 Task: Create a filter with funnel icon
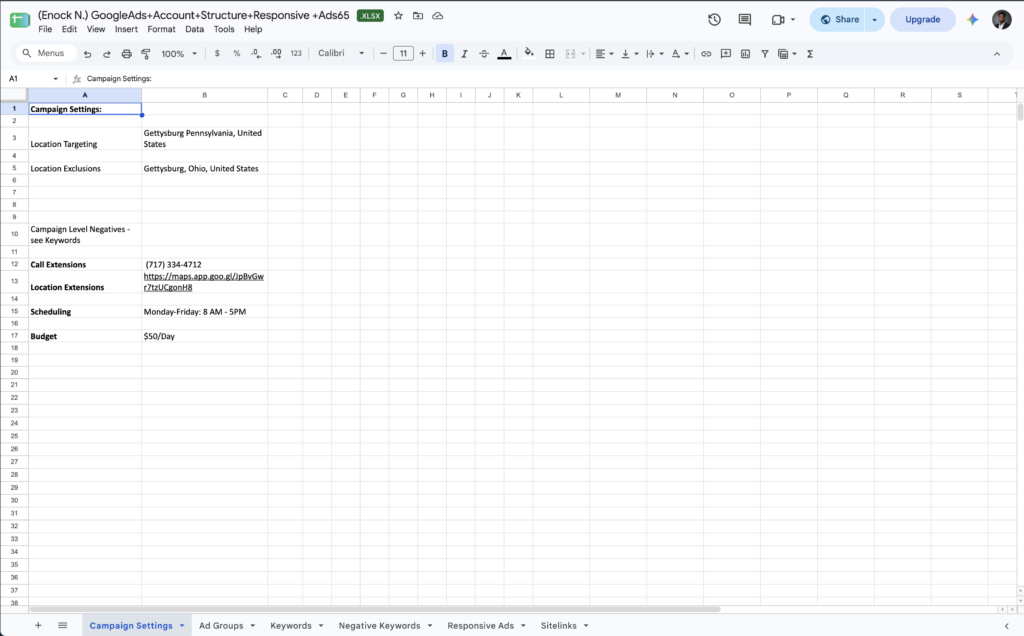[x=765, y=54]
